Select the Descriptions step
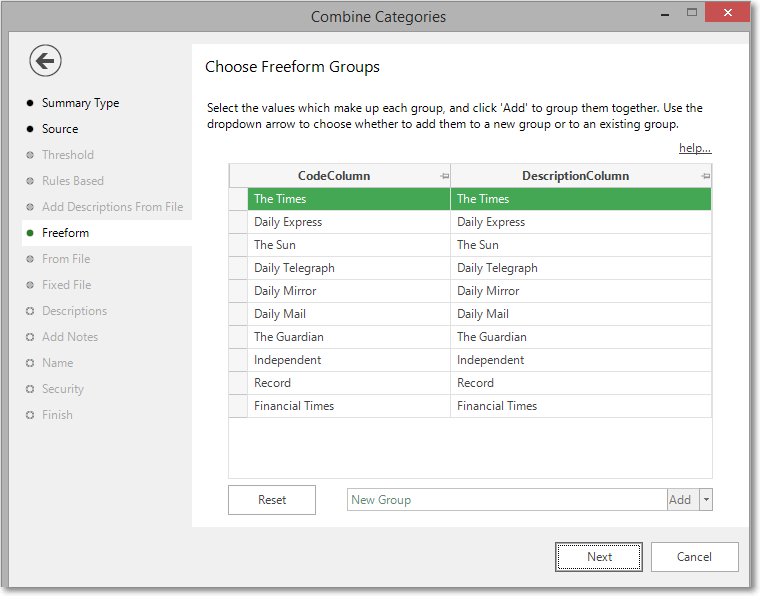 click(75, 311)
